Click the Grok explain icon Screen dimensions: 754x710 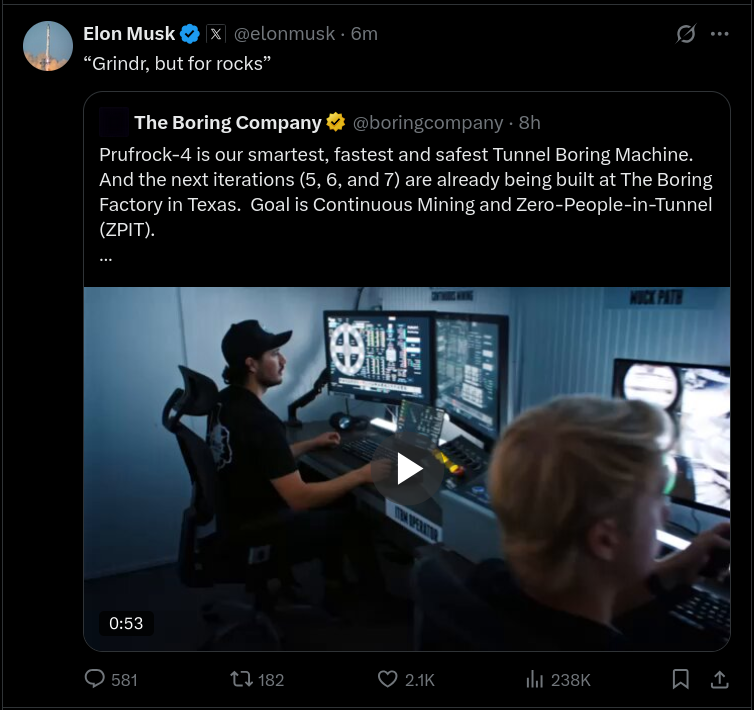[685, 34]
